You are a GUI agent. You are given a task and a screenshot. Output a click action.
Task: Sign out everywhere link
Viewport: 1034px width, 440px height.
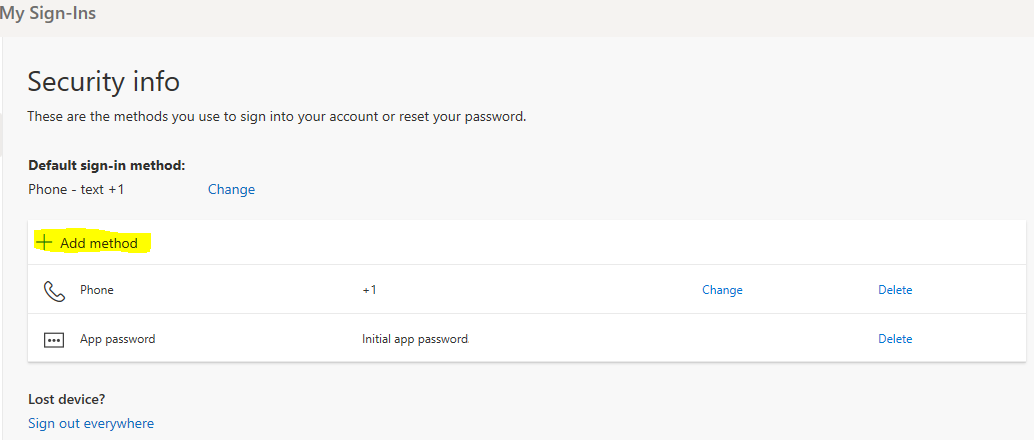point(91,423)
